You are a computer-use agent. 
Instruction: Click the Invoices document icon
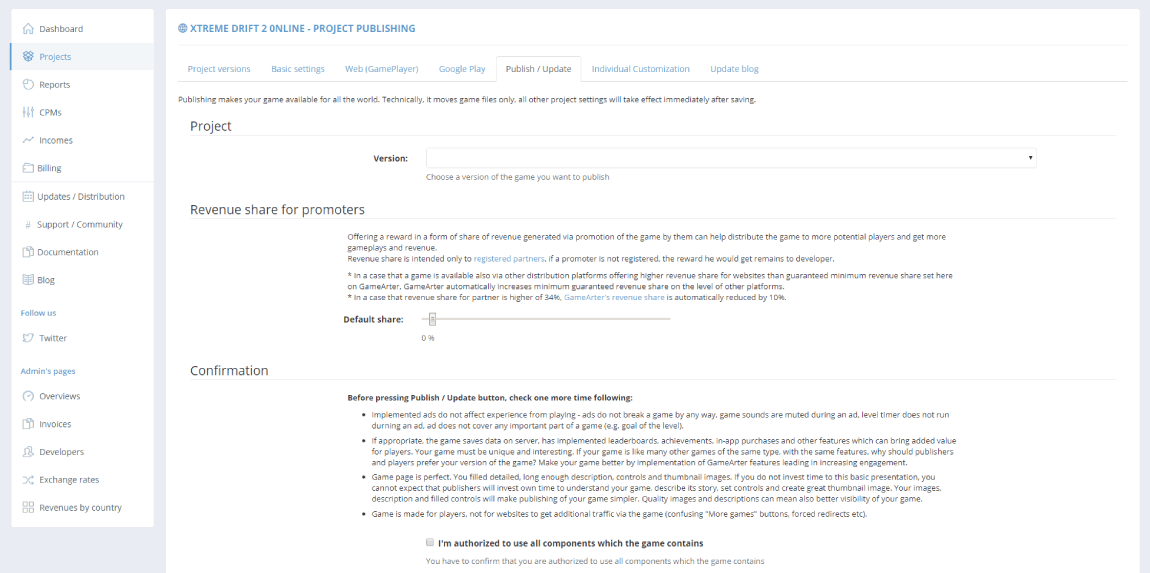coord(29,424)
